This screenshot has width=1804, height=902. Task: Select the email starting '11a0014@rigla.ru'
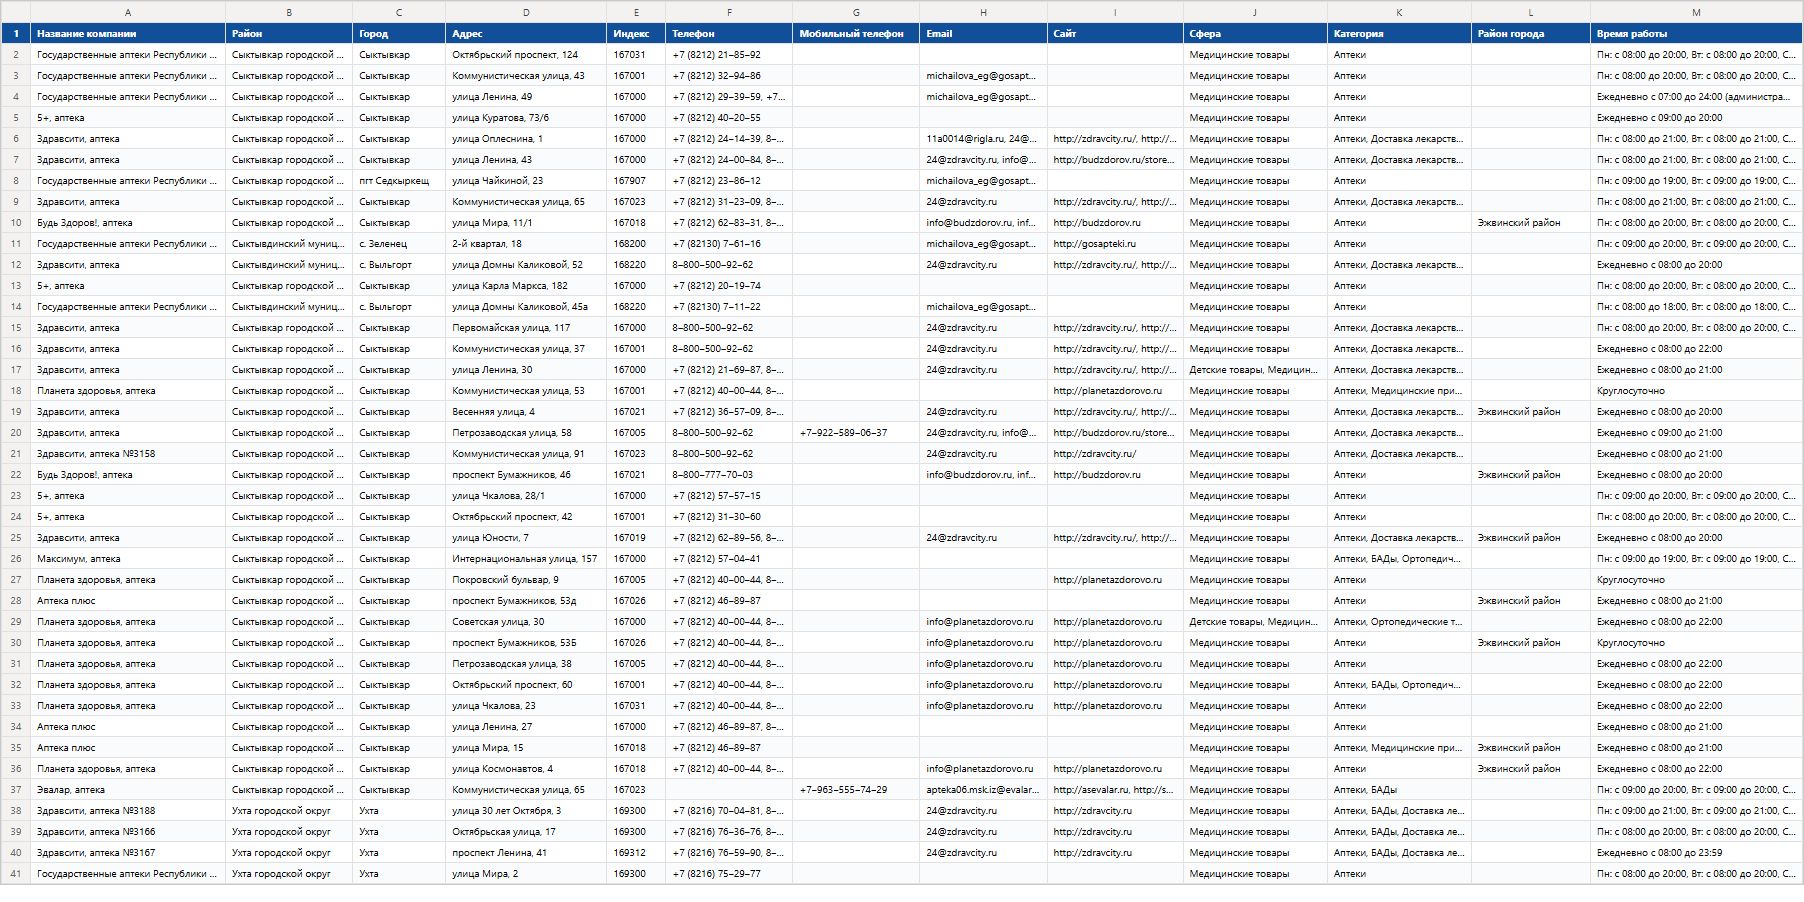coord(983,139)
